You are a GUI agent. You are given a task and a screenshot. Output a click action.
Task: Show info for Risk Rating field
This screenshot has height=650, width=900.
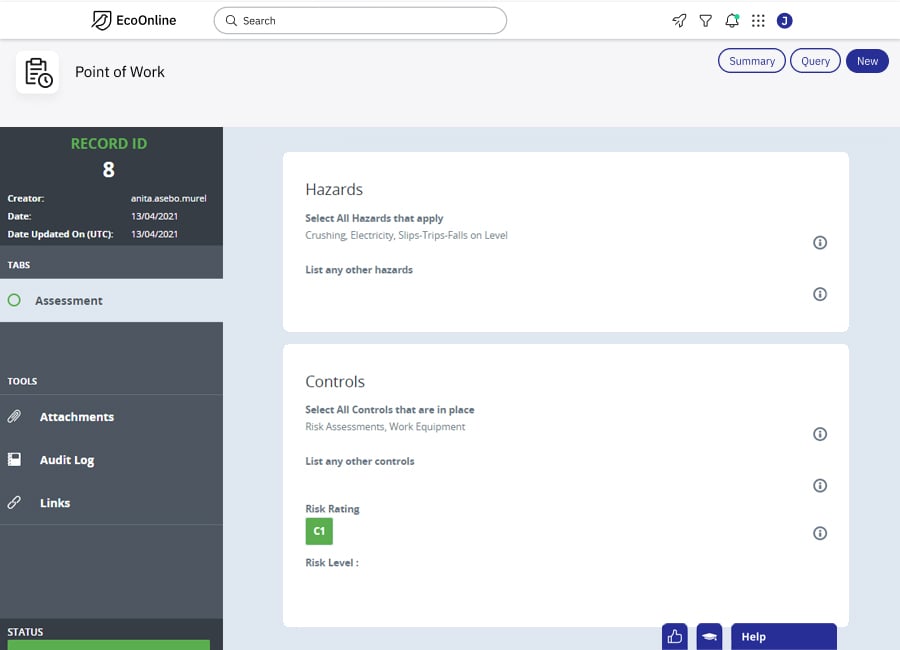point(820,533)
